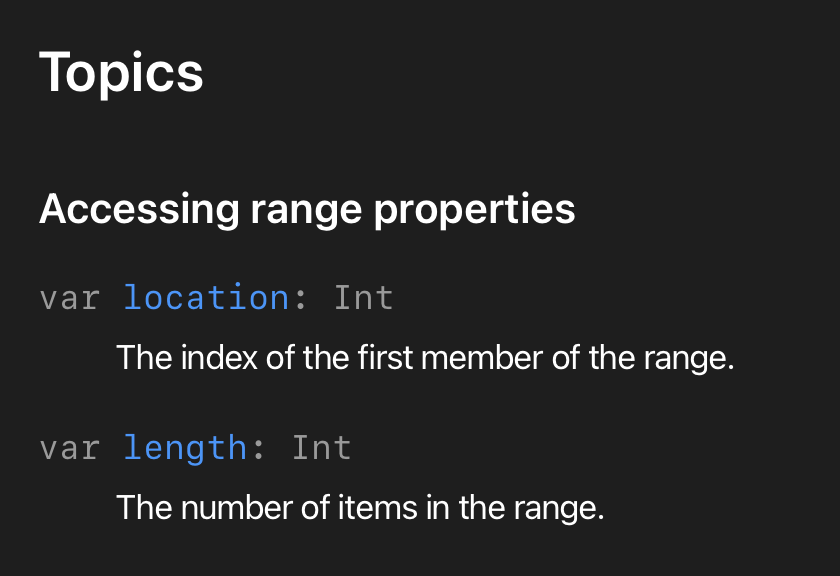The height and width of the screenshot is (576, 840).
Task: Click the var keyword before location
Action: 70,298
